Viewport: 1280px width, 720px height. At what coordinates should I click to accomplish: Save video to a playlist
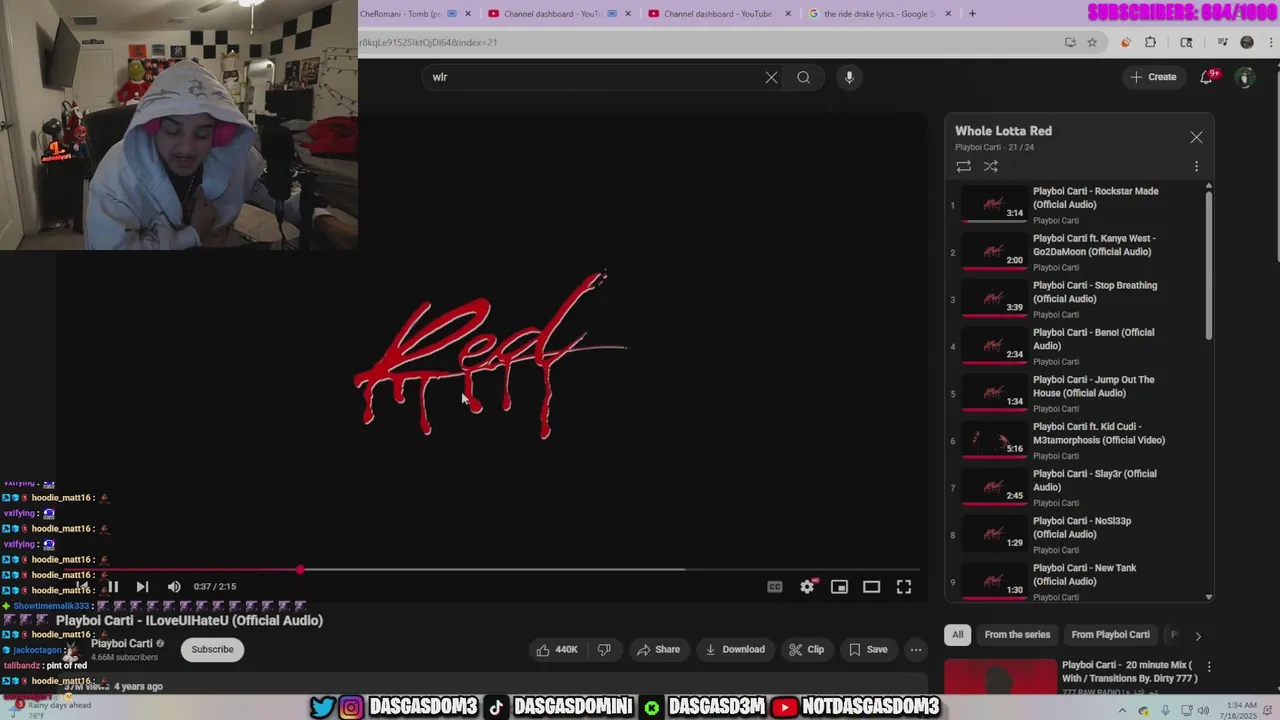coord(868,649)
